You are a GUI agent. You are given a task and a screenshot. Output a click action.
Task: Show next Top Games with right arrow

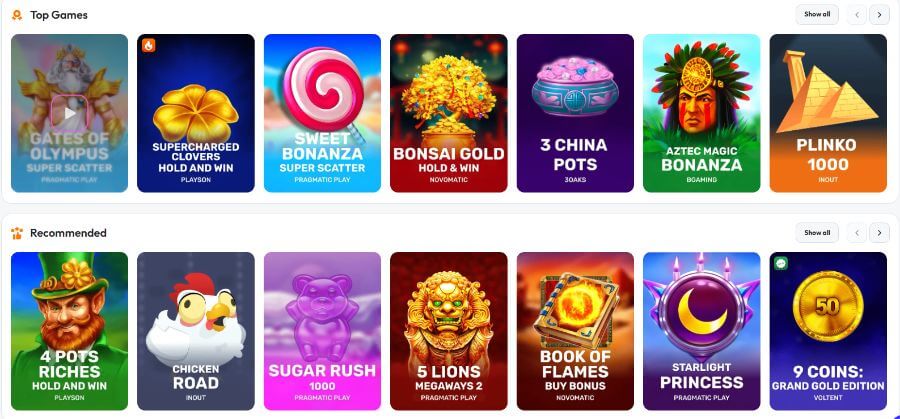[x=879, y=15]
